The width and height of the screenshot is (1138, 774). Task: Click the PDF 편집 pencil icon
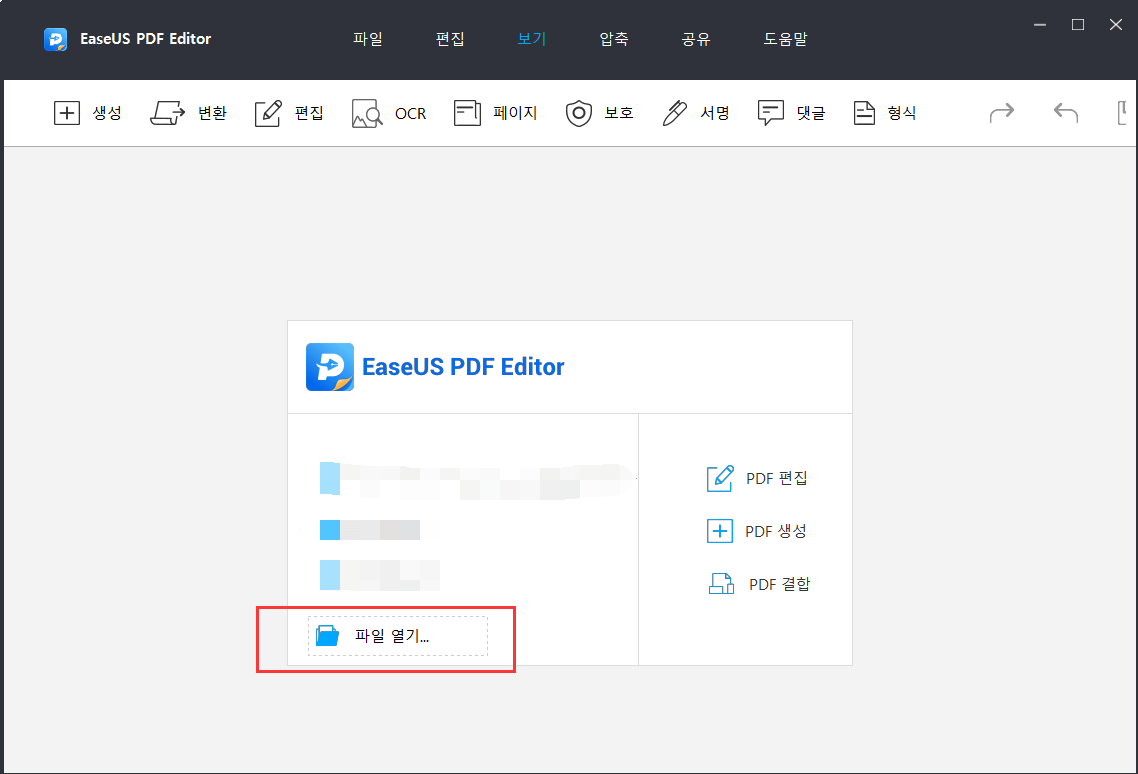coord(720,478)
